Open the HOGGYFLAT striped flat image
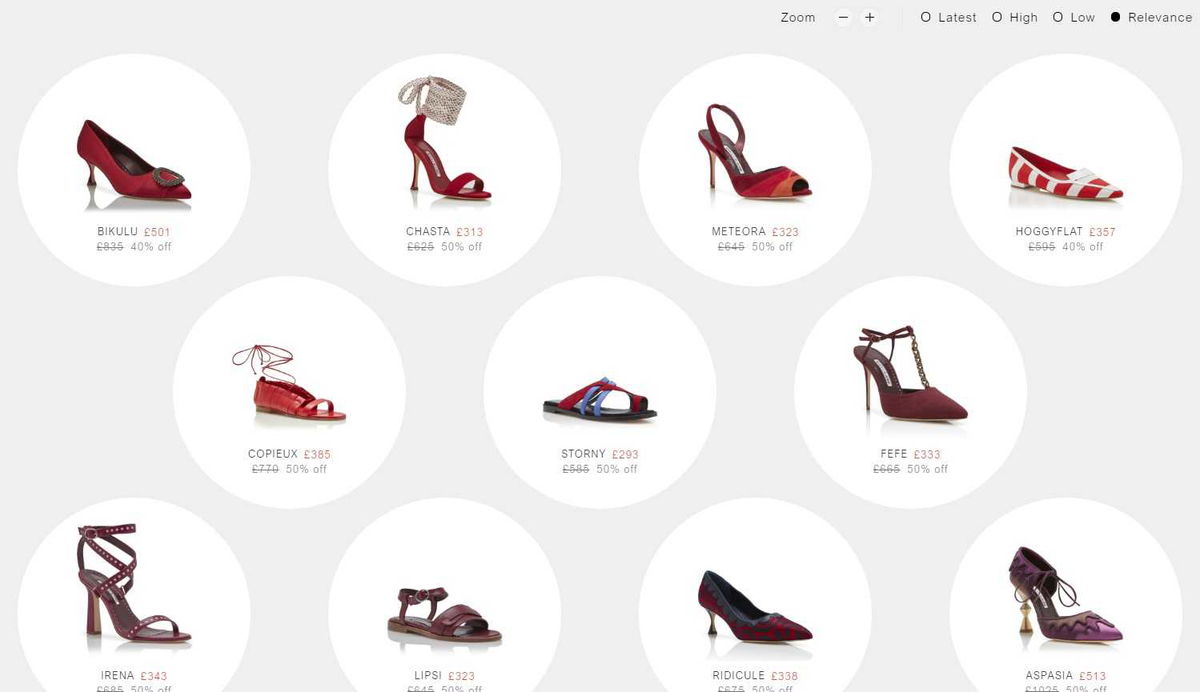The width and height of the screenshot is (1200, 692). tap(1066, 175)
